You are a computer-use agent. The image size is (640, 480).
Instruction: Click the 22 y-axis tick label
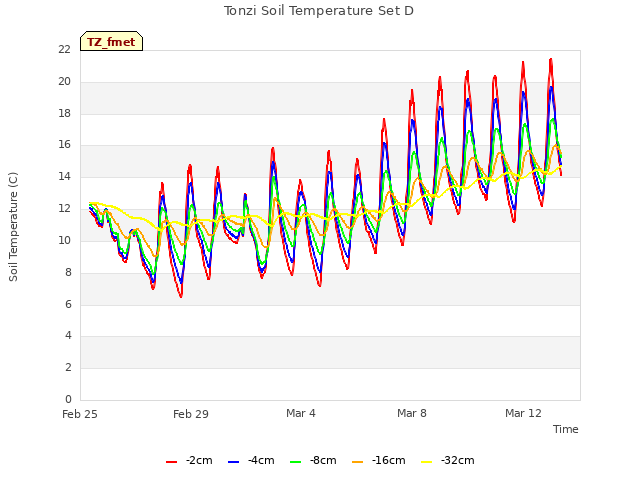coord(64,50)
